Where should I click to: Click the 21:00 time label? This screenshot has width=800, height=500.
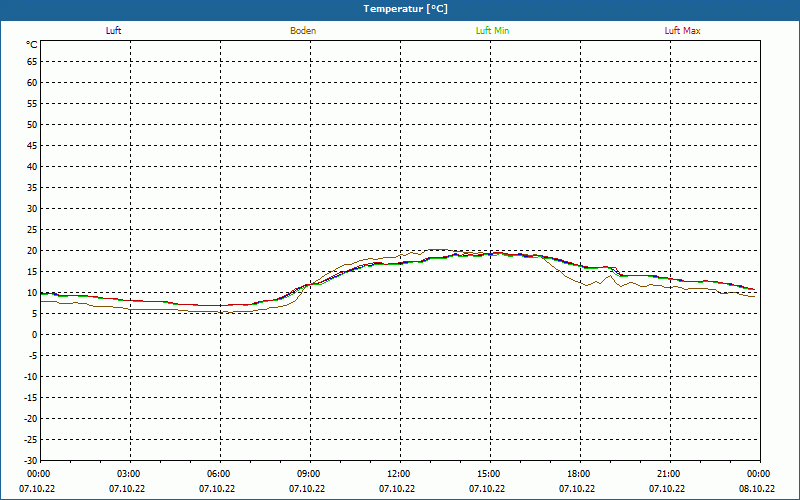point(668,474)
